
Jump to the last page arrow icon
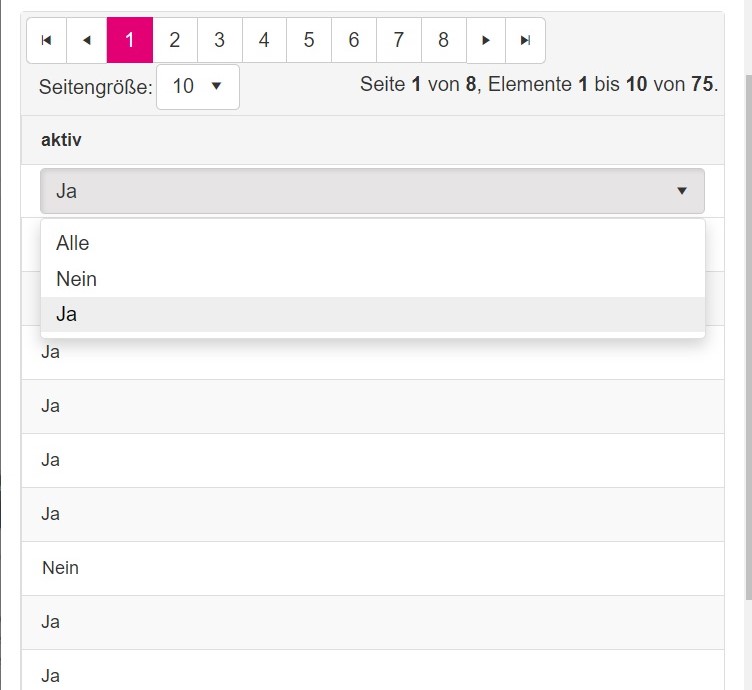tap(525, 40)
